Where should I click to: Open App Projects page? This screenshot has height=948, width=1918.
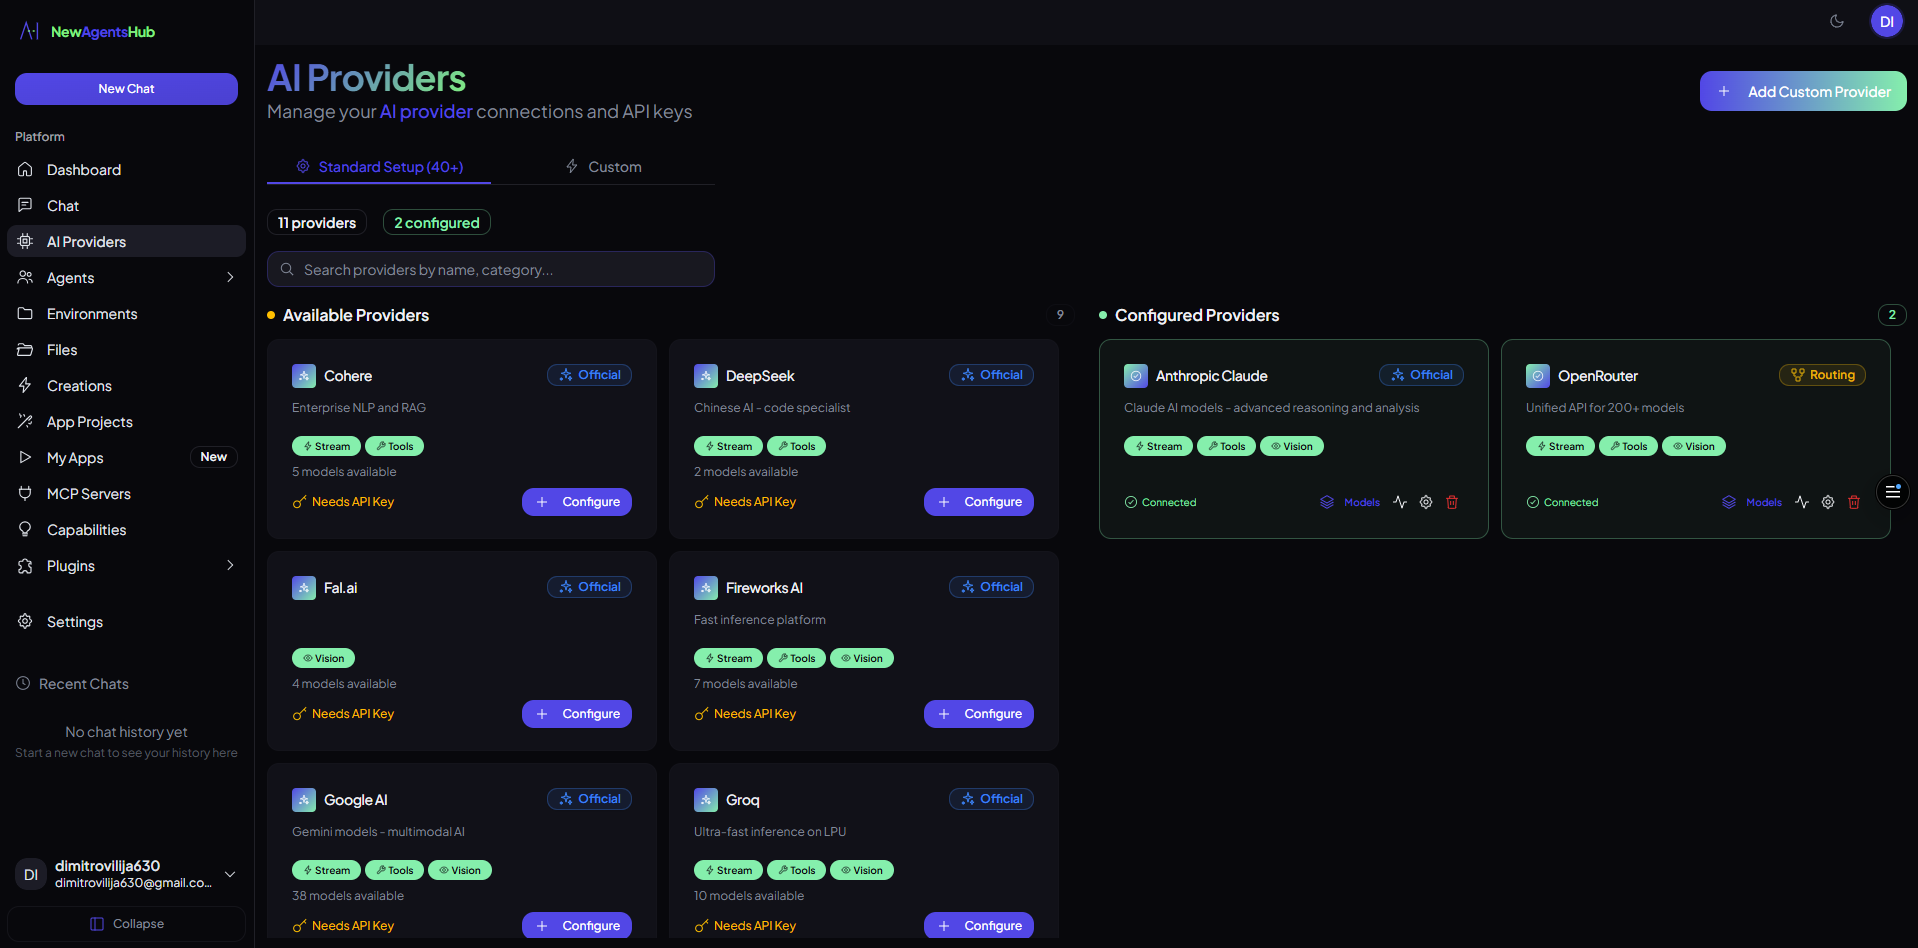[x=126, y=422]
